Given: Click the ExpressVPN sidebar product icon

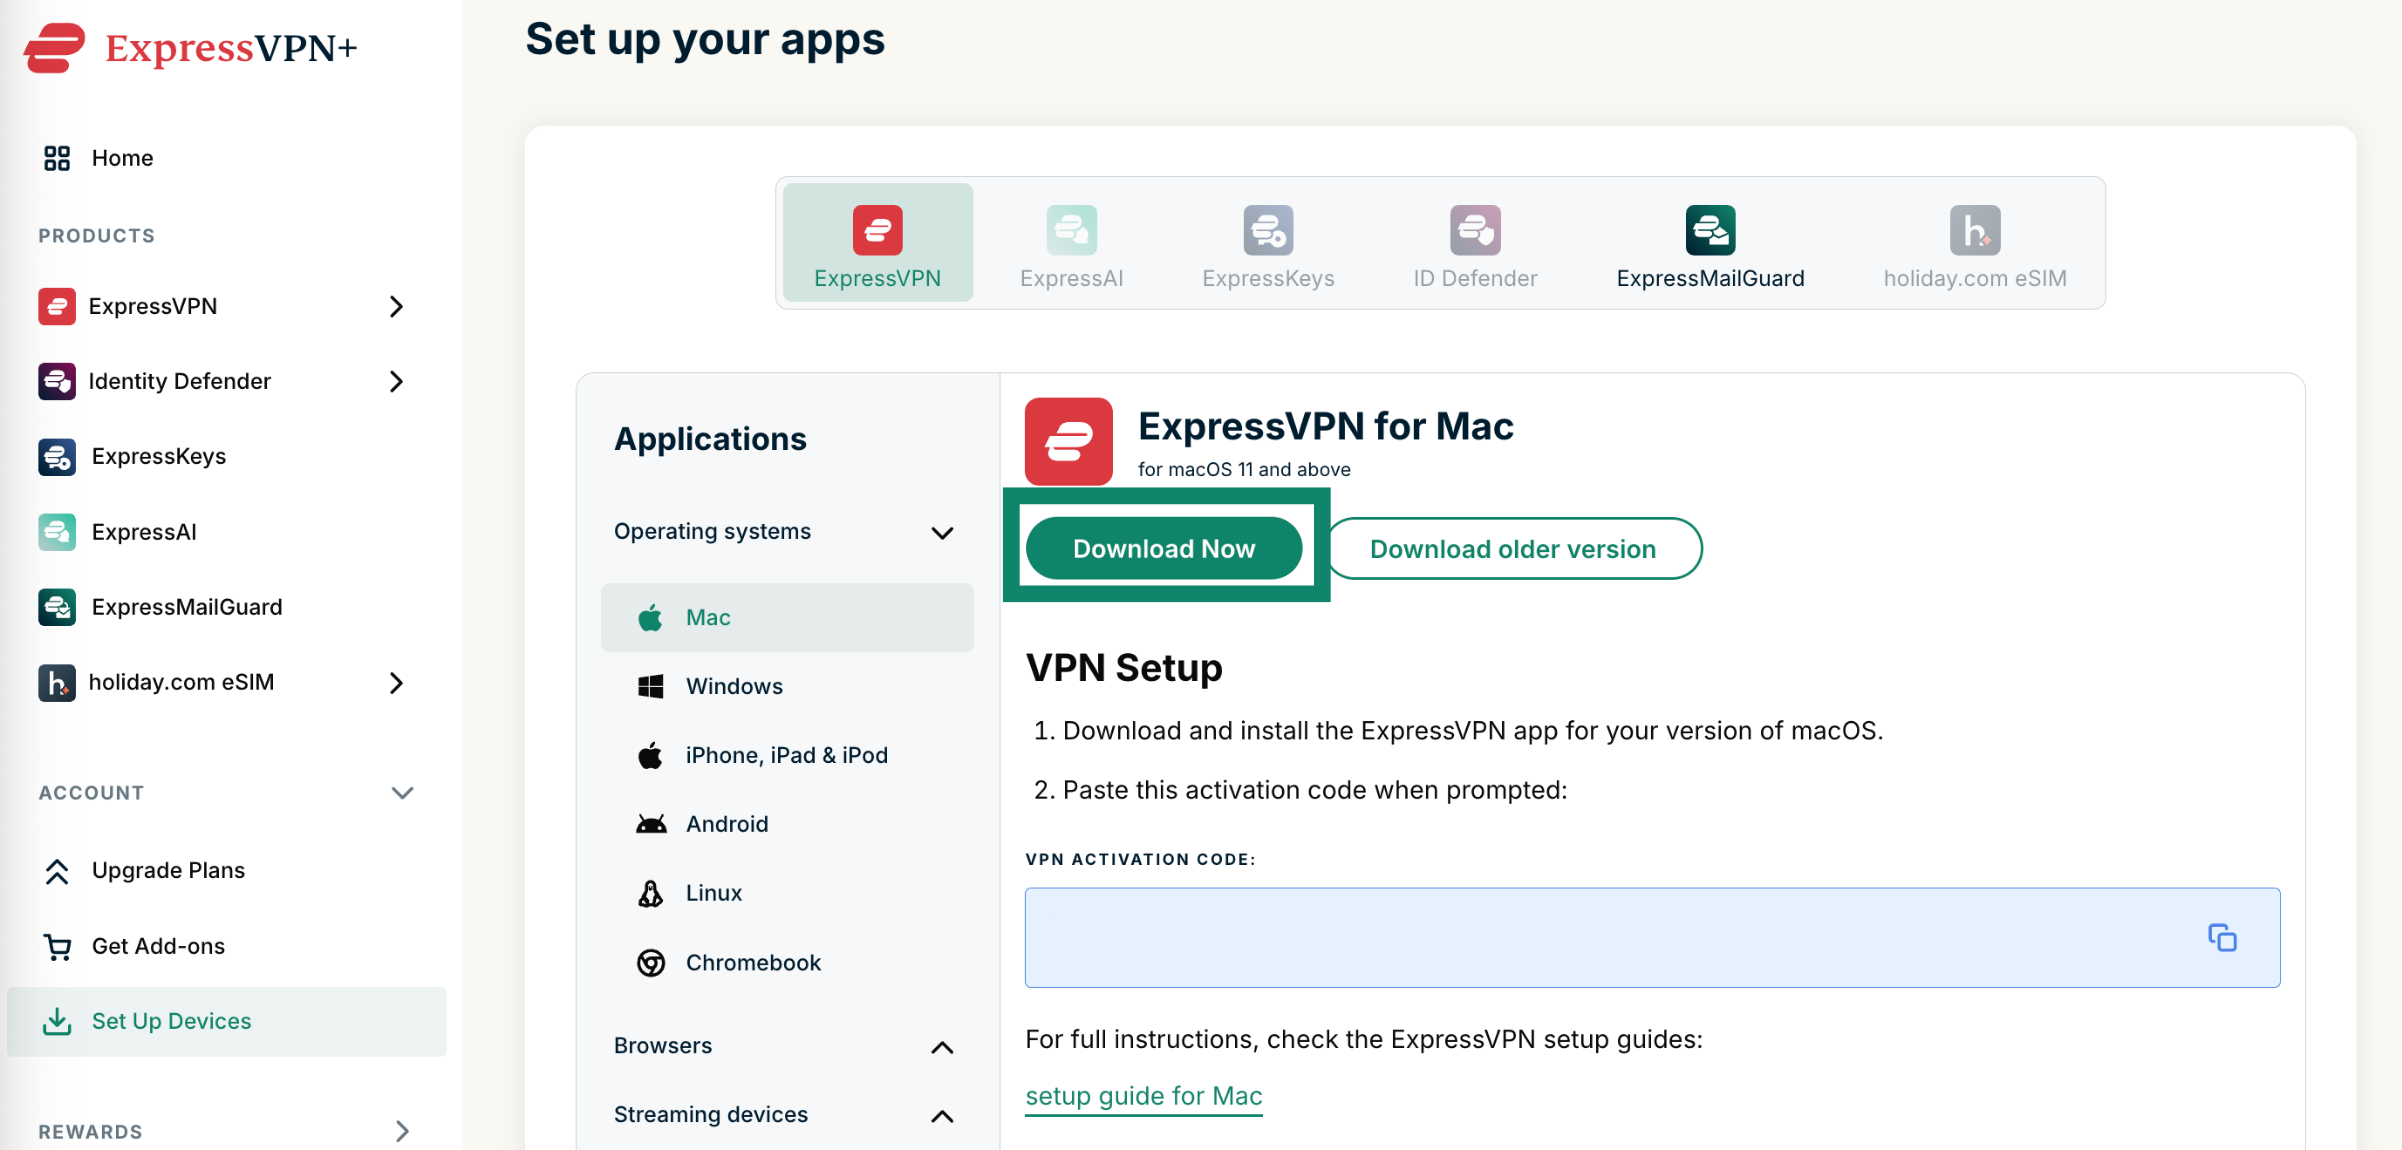Looking at the screenshot, I should (57, 306).
